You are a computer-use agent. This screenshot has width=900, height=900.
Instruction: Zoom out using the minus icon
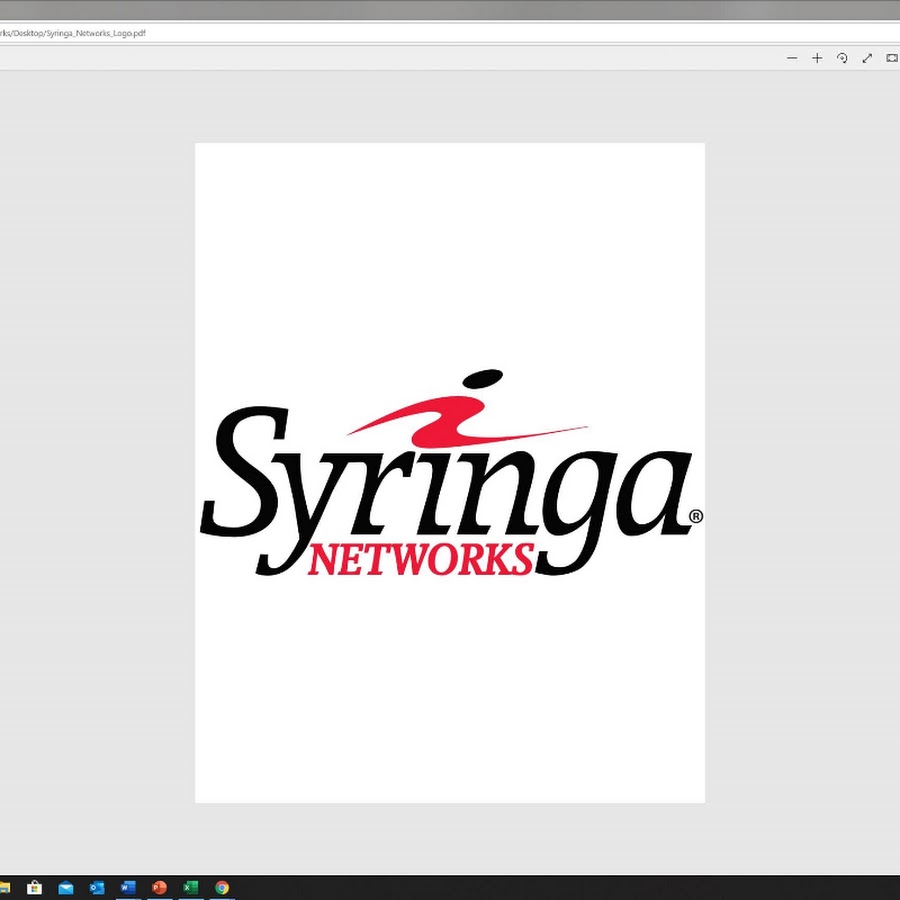(x=792, y=58)
